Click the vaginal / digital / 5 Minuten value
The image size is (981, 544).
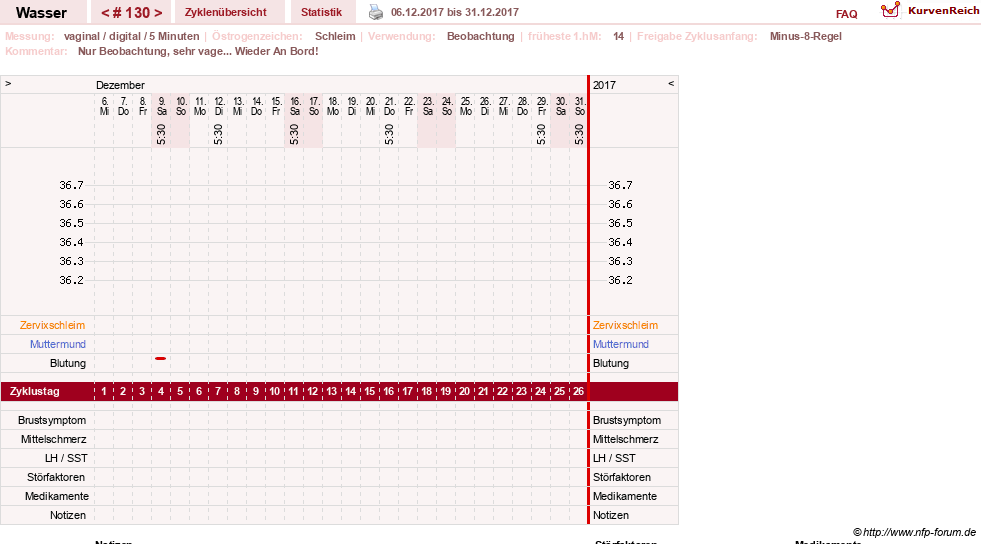point(131,36)
